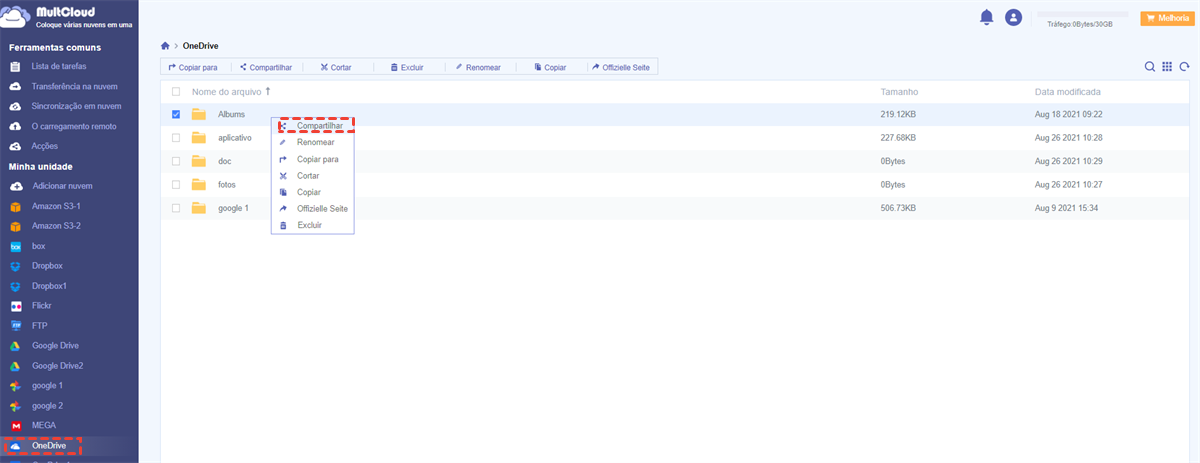Click Cortar in the toolbar
Screen dimensions: 1200x463
(336, 67)
